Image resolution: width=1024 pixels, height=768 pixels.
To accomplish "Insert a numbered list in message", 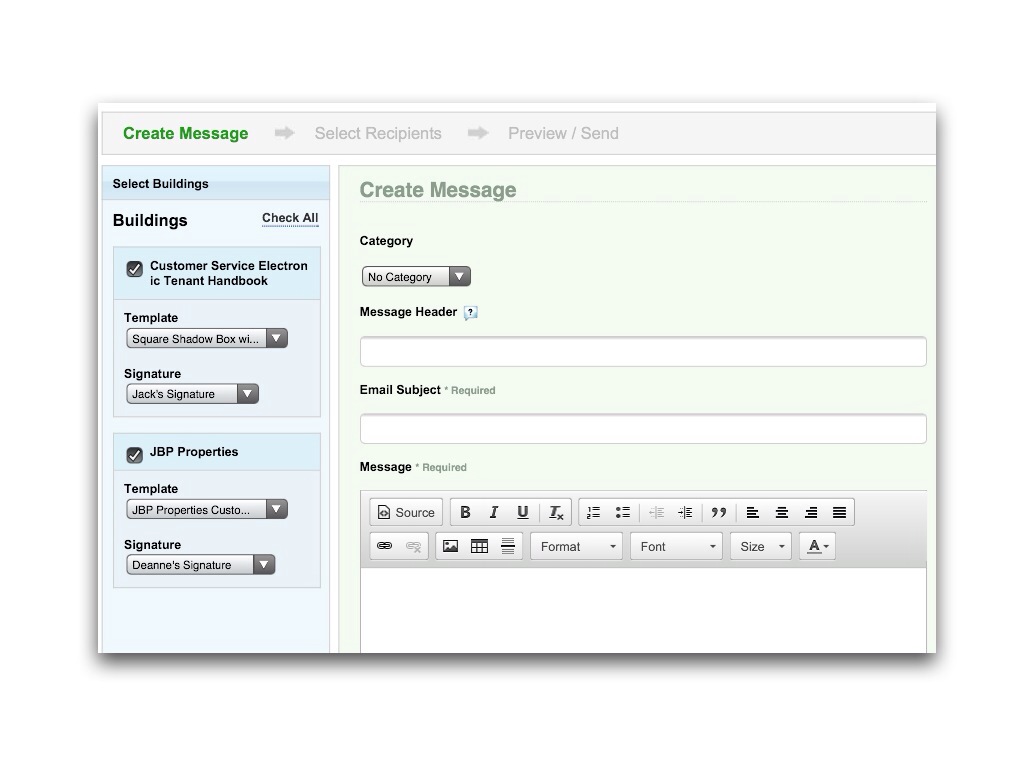I will 593,513.
